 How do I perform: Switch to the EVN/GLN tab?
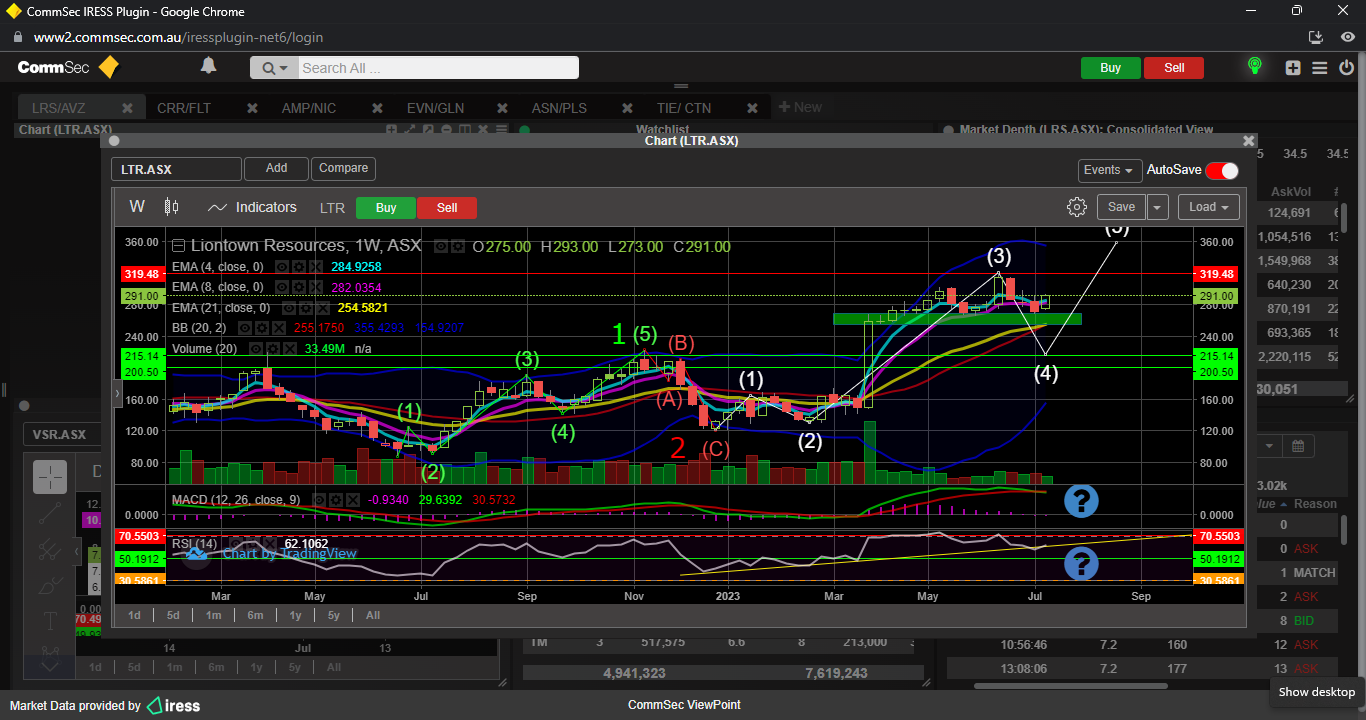tap(435, 108)
